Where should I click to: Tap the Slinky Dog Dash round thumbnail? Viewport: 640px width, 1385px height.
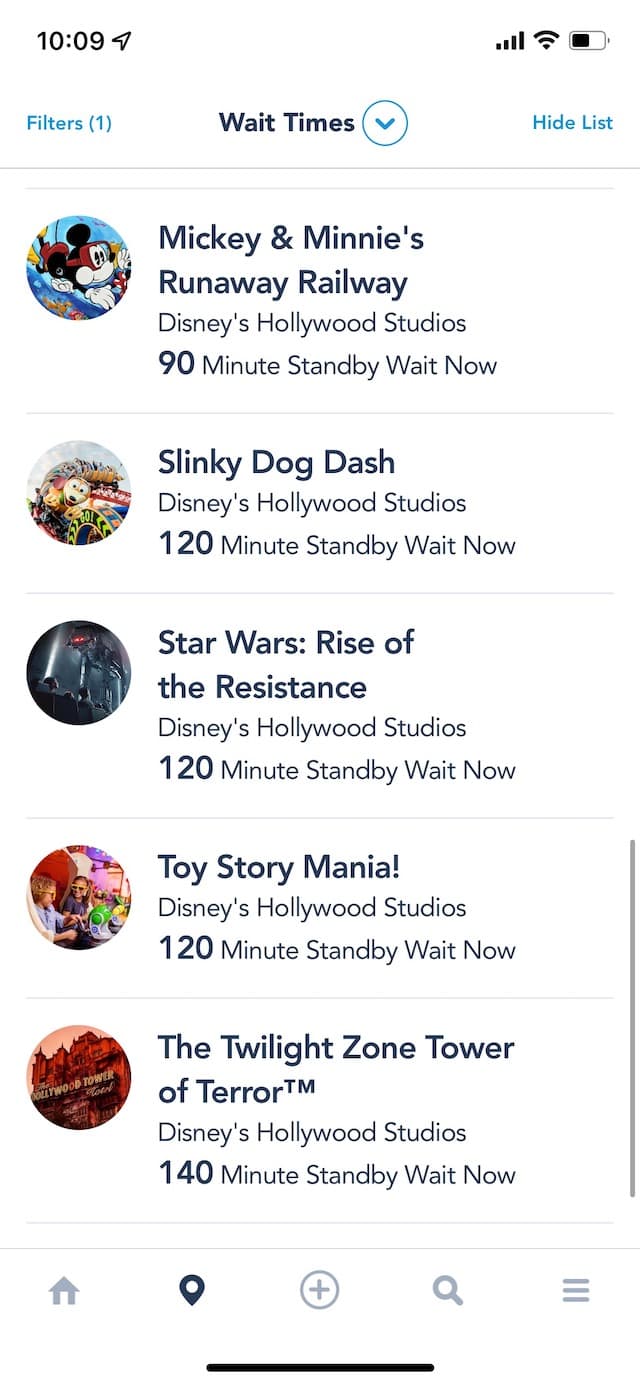(78, 493)
